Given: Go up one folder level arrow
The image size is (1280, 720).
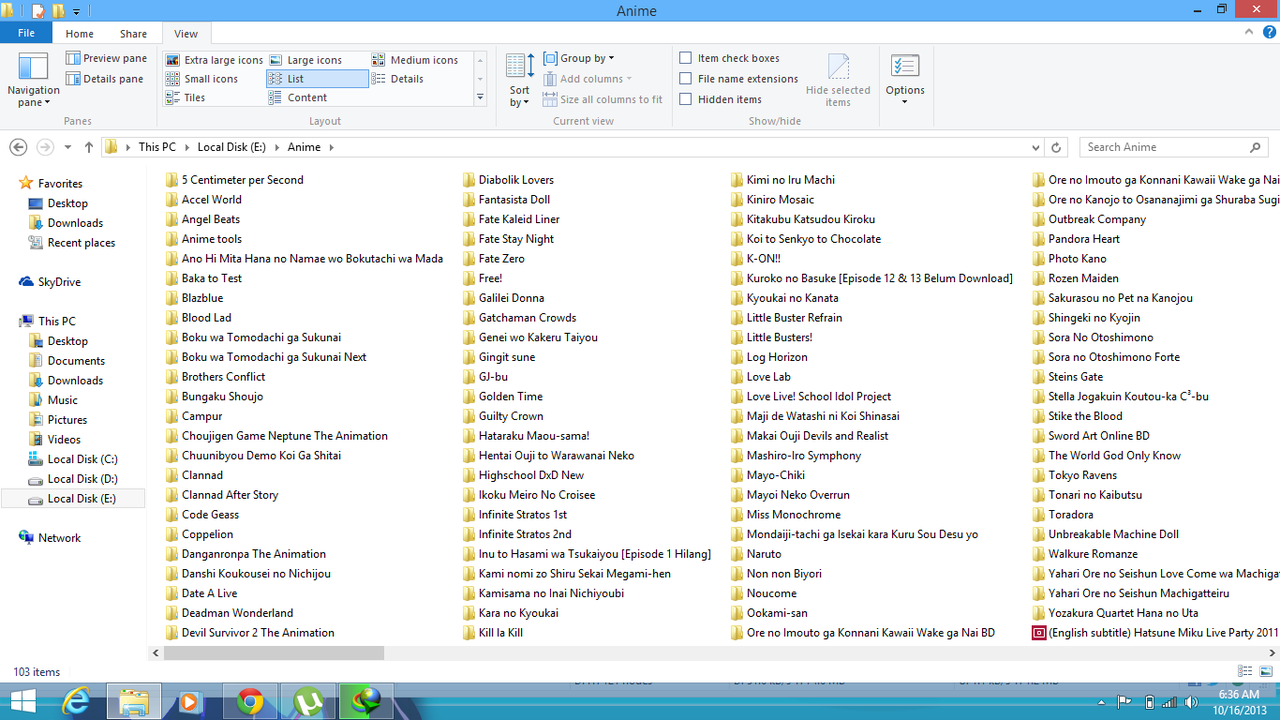Looking at the screenshot, I should click(89, 147).
